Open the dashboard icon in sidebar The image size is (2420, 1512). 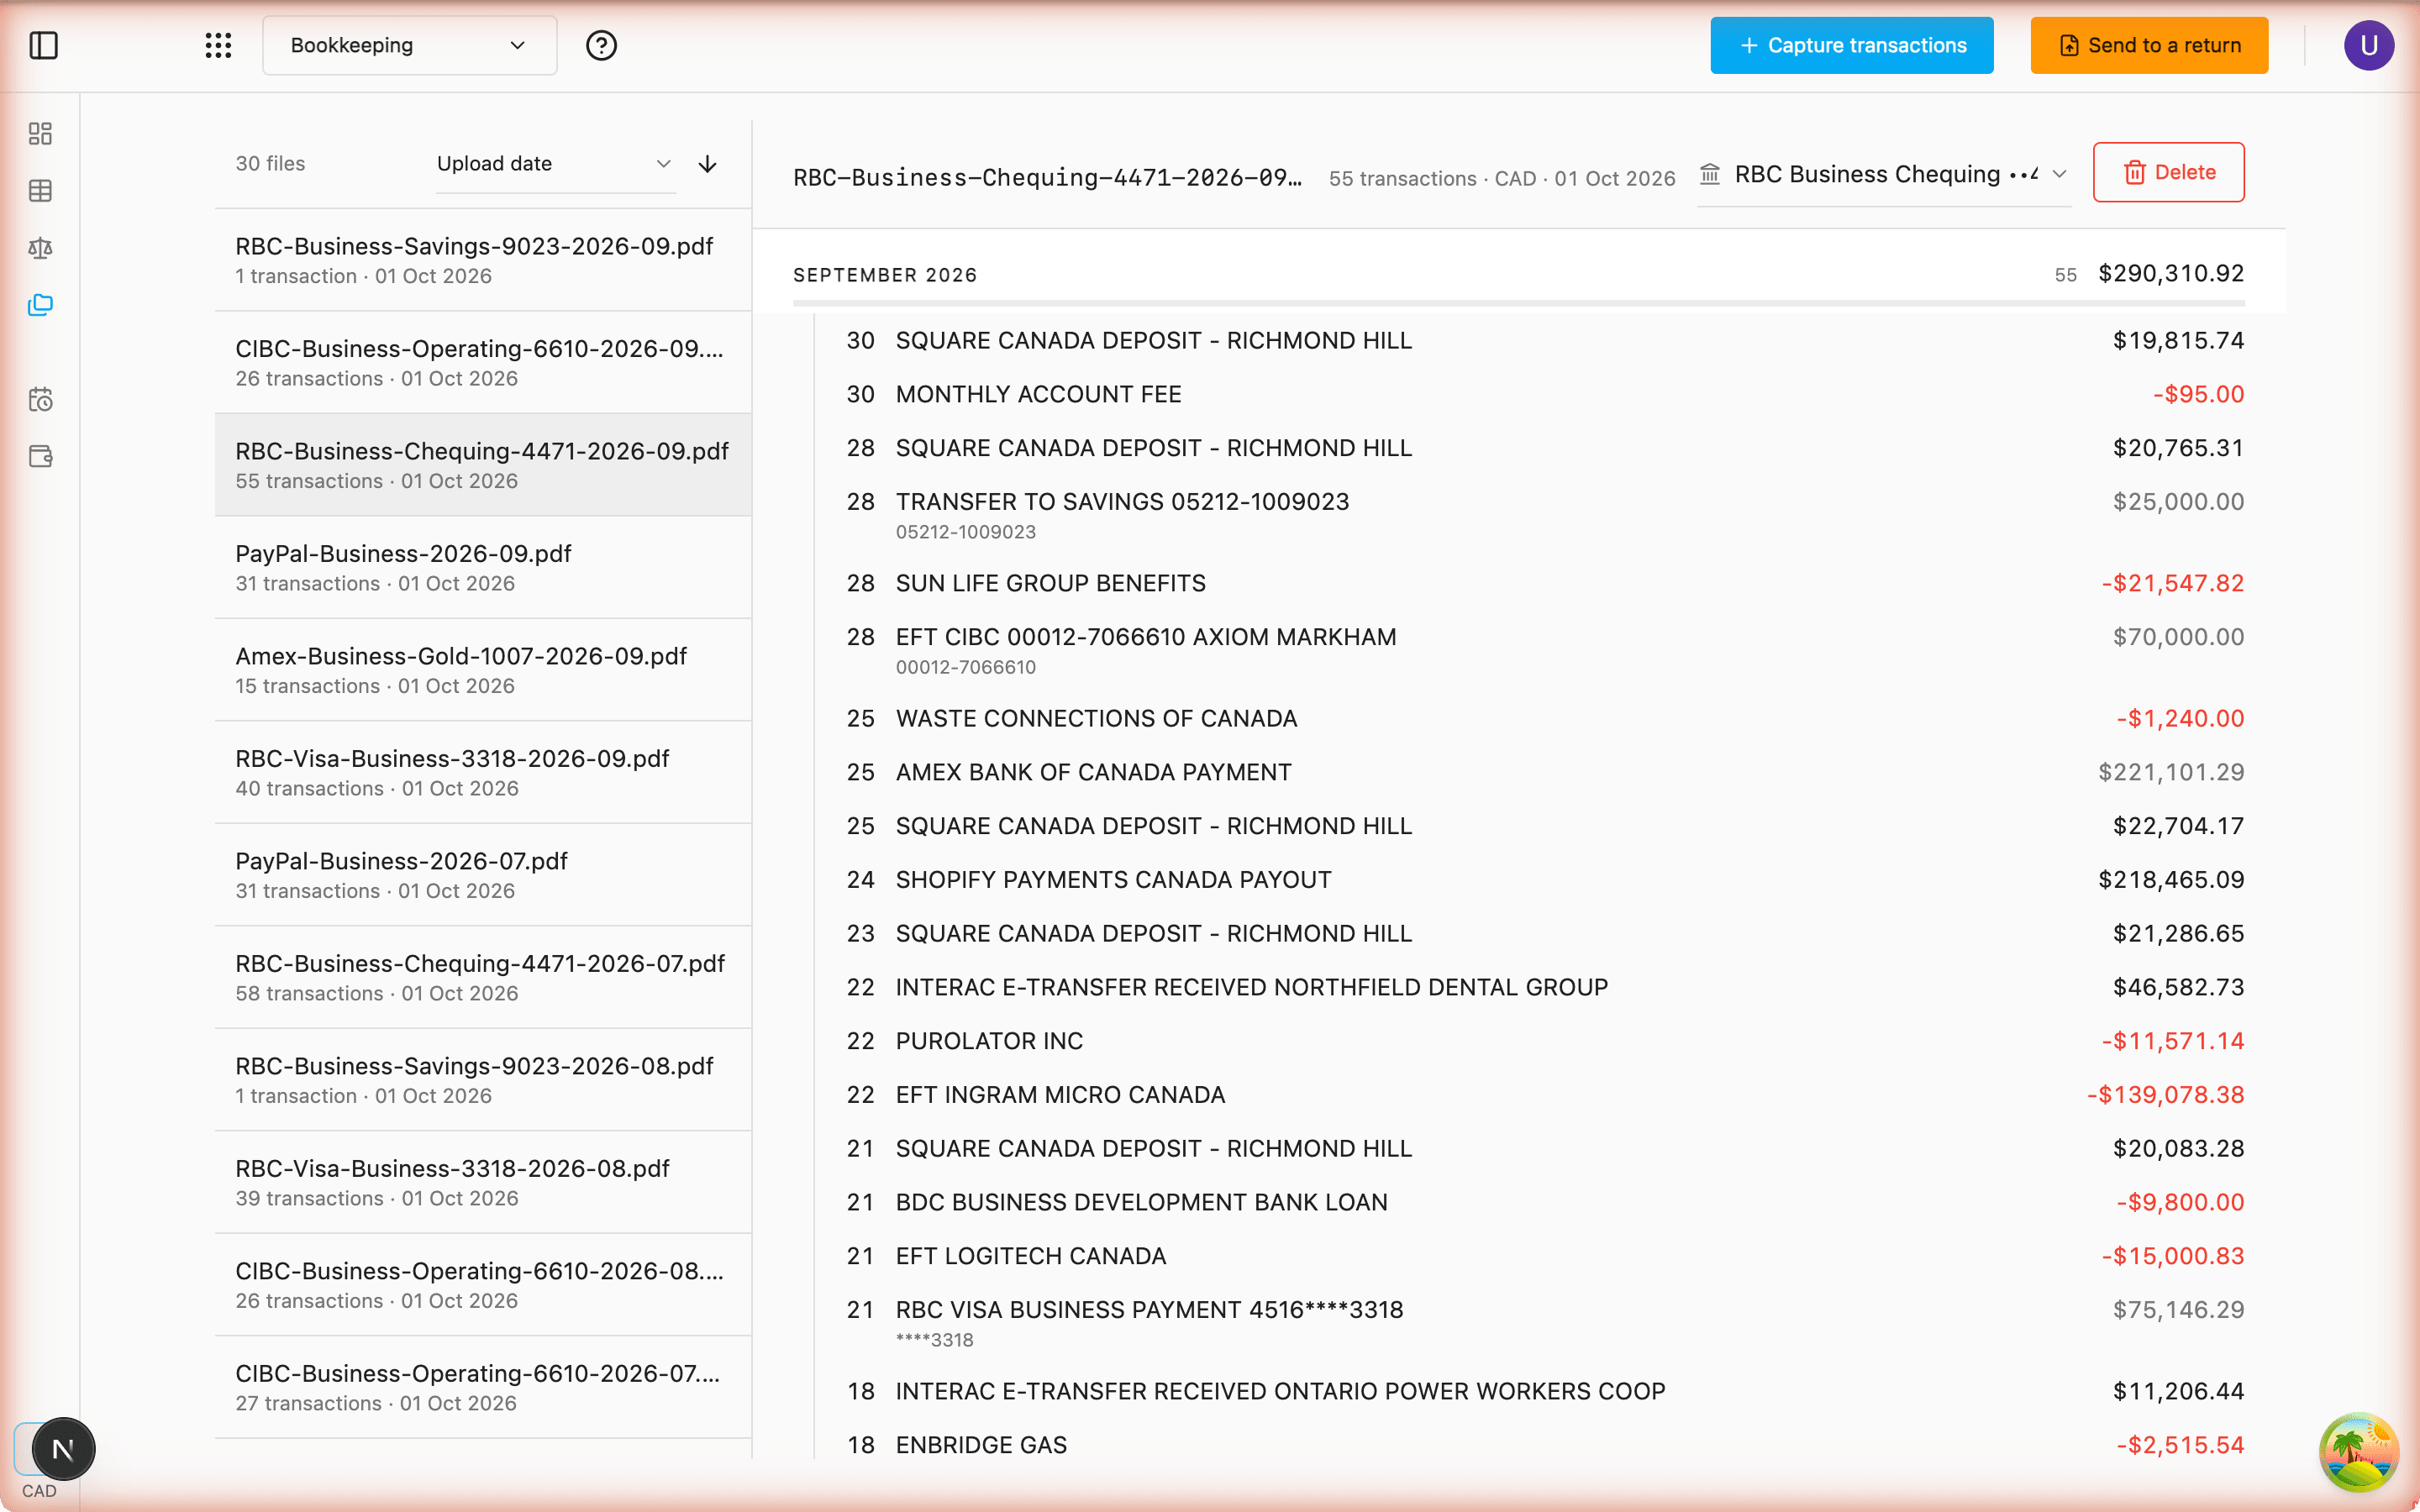(x=40, y=134)
